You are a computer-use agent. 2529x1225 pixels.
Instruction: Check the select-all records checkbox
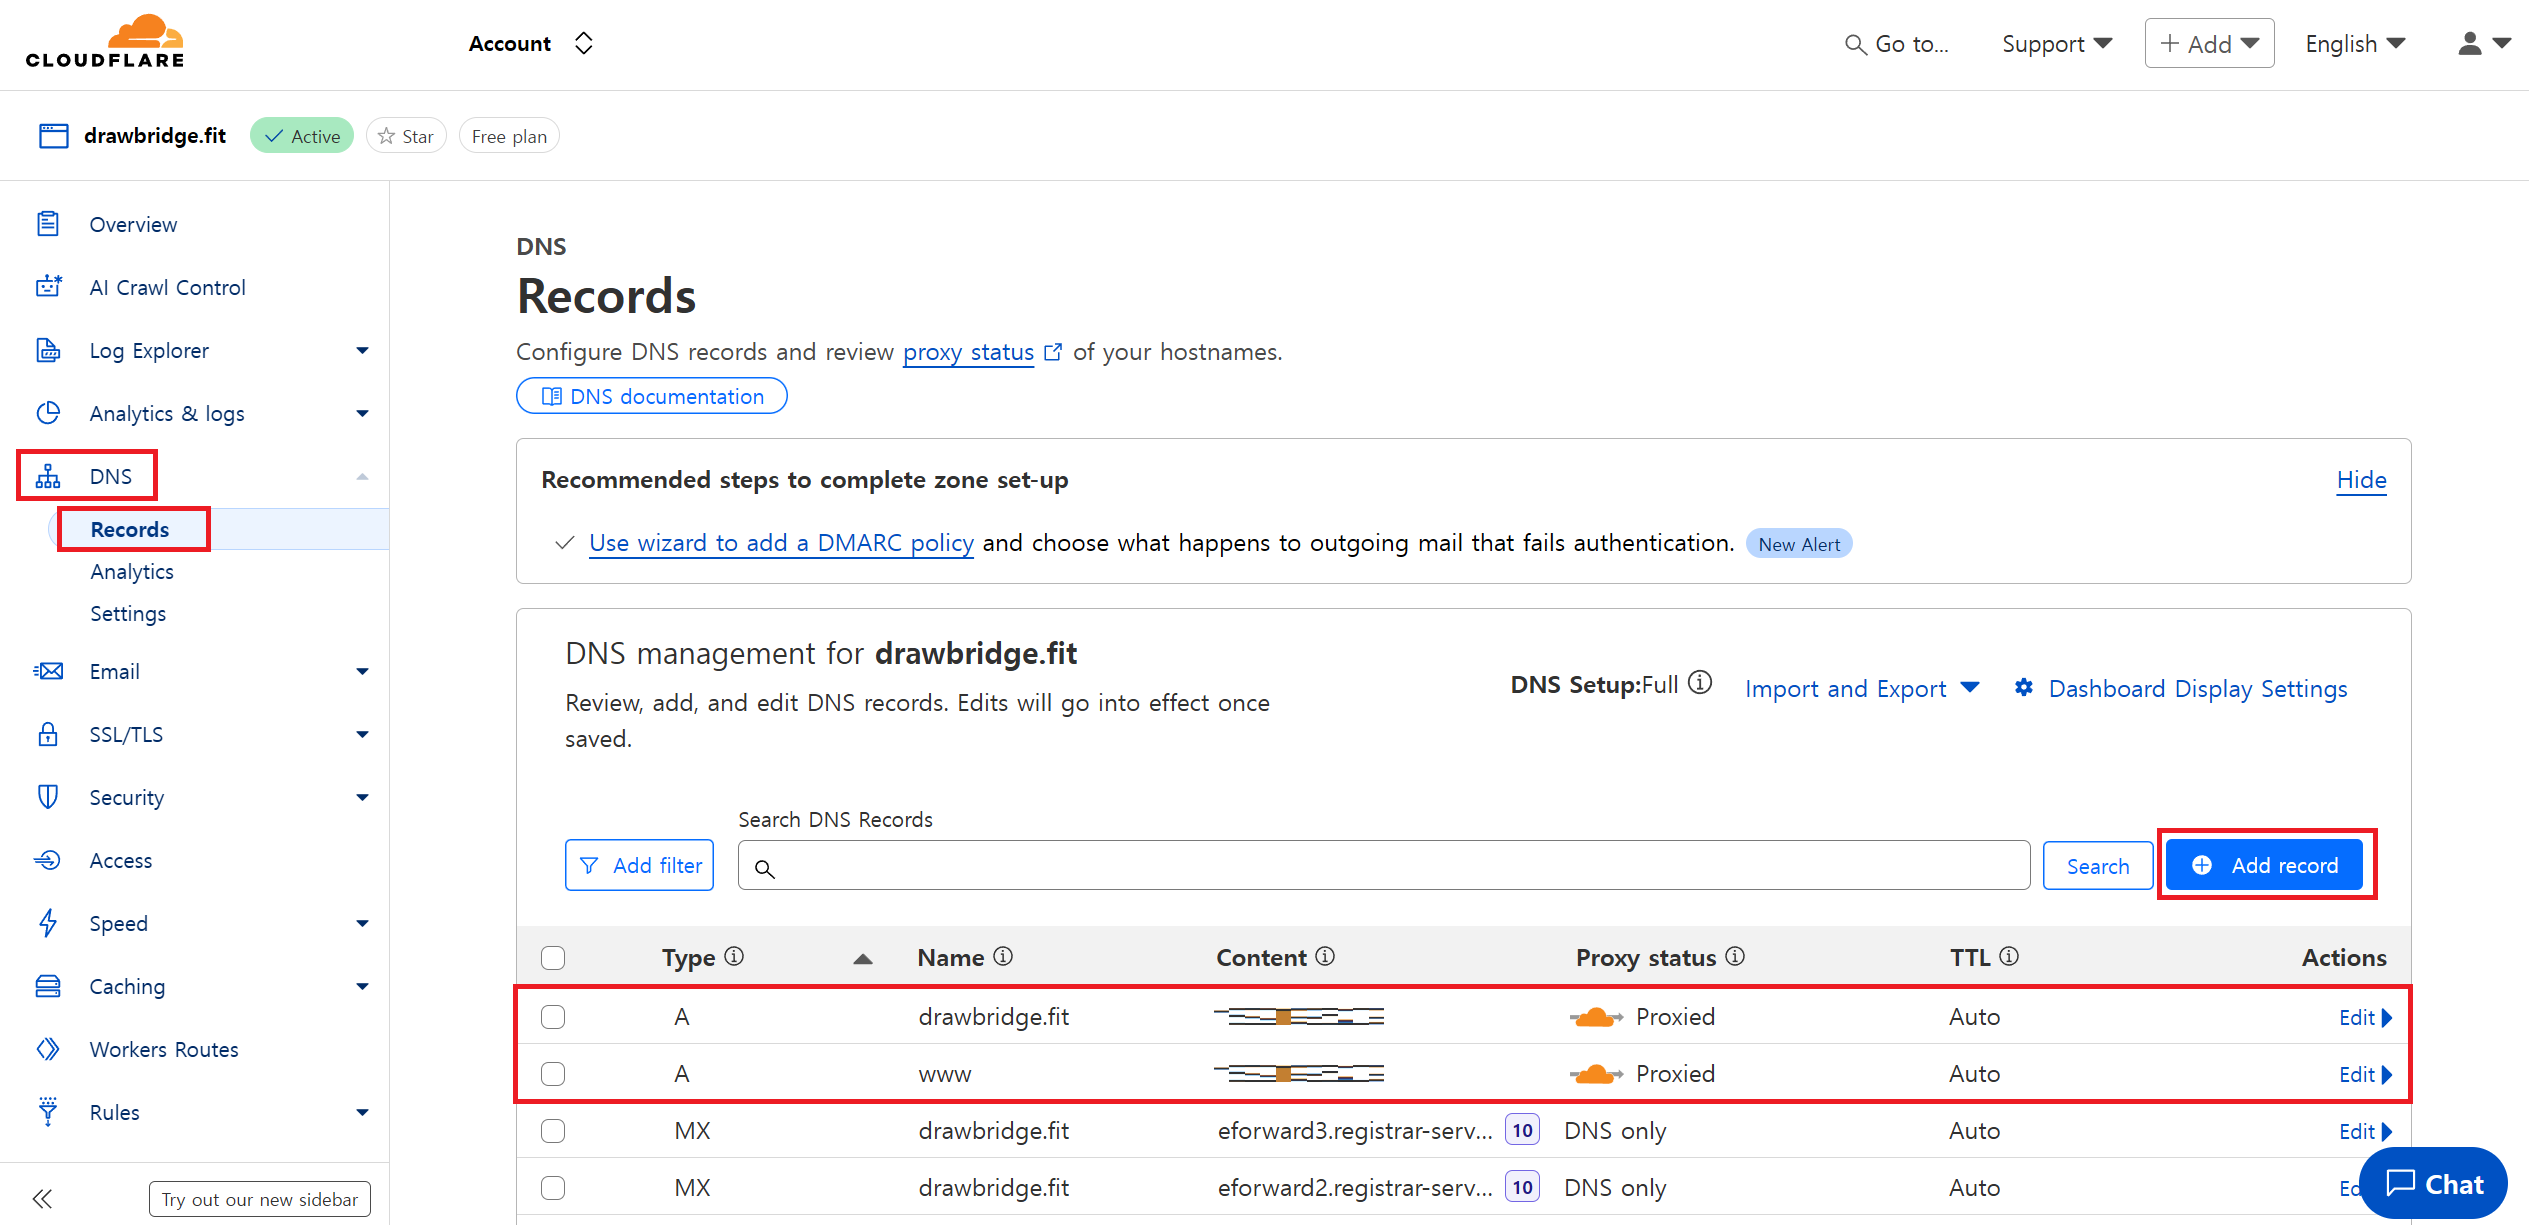pos(553,957)
